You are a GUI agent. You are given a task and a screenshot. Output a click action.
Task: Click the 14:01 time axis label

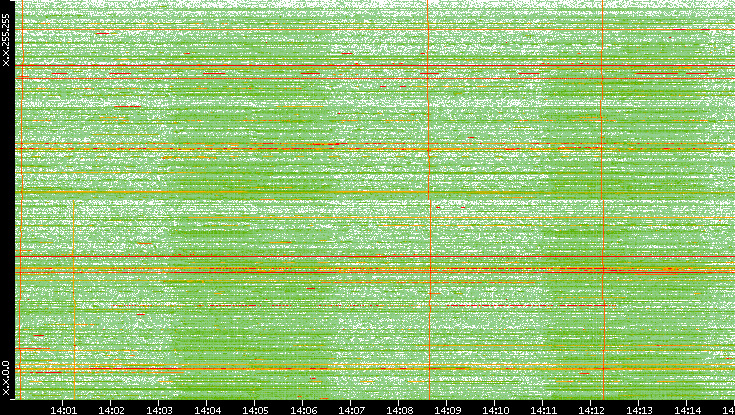63,410
